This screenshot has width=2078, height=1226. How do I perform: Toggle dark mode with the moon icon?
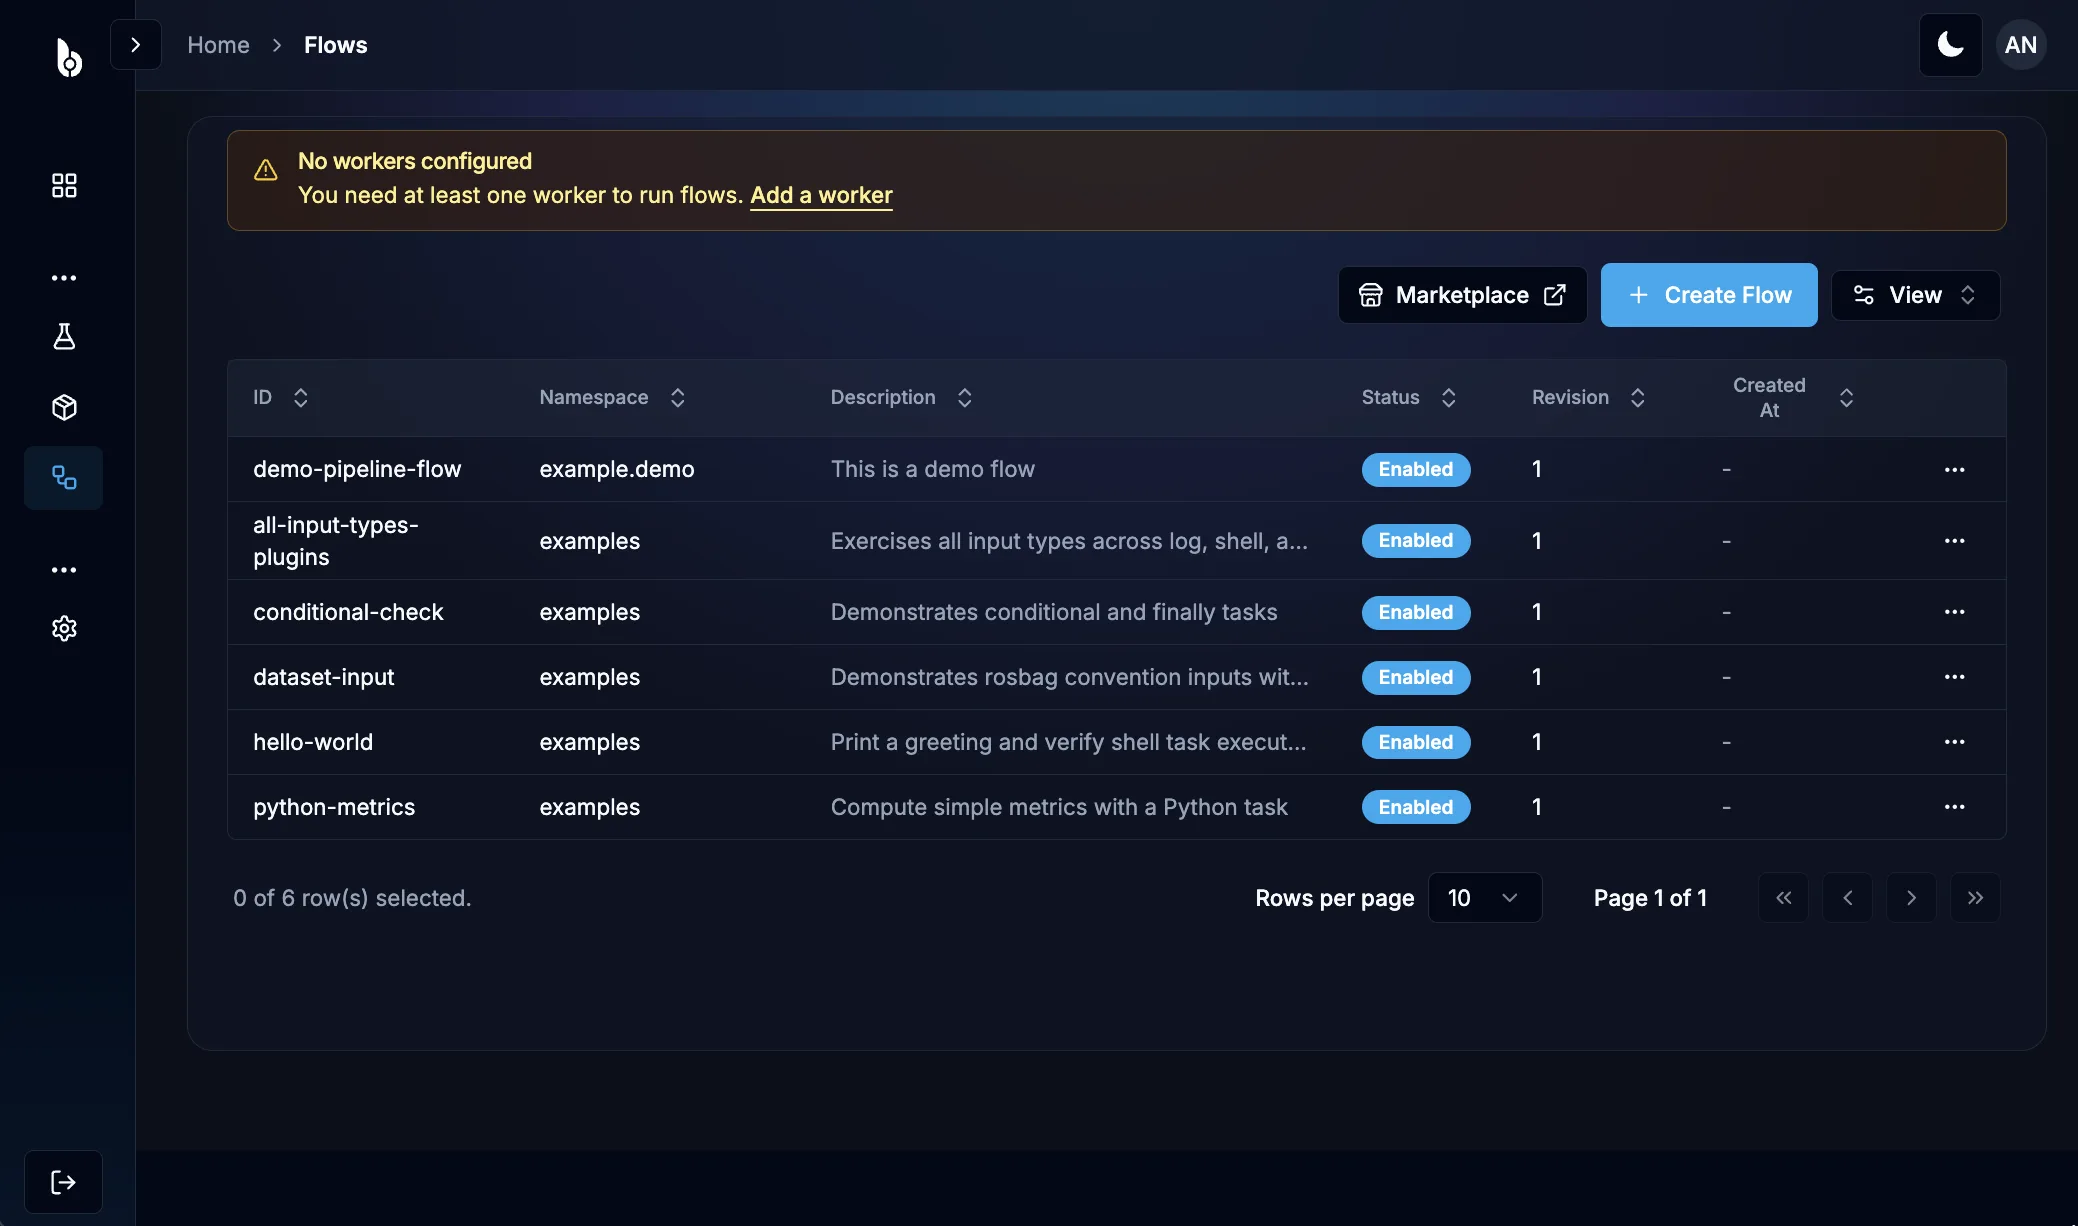[x=1950, y=45]
